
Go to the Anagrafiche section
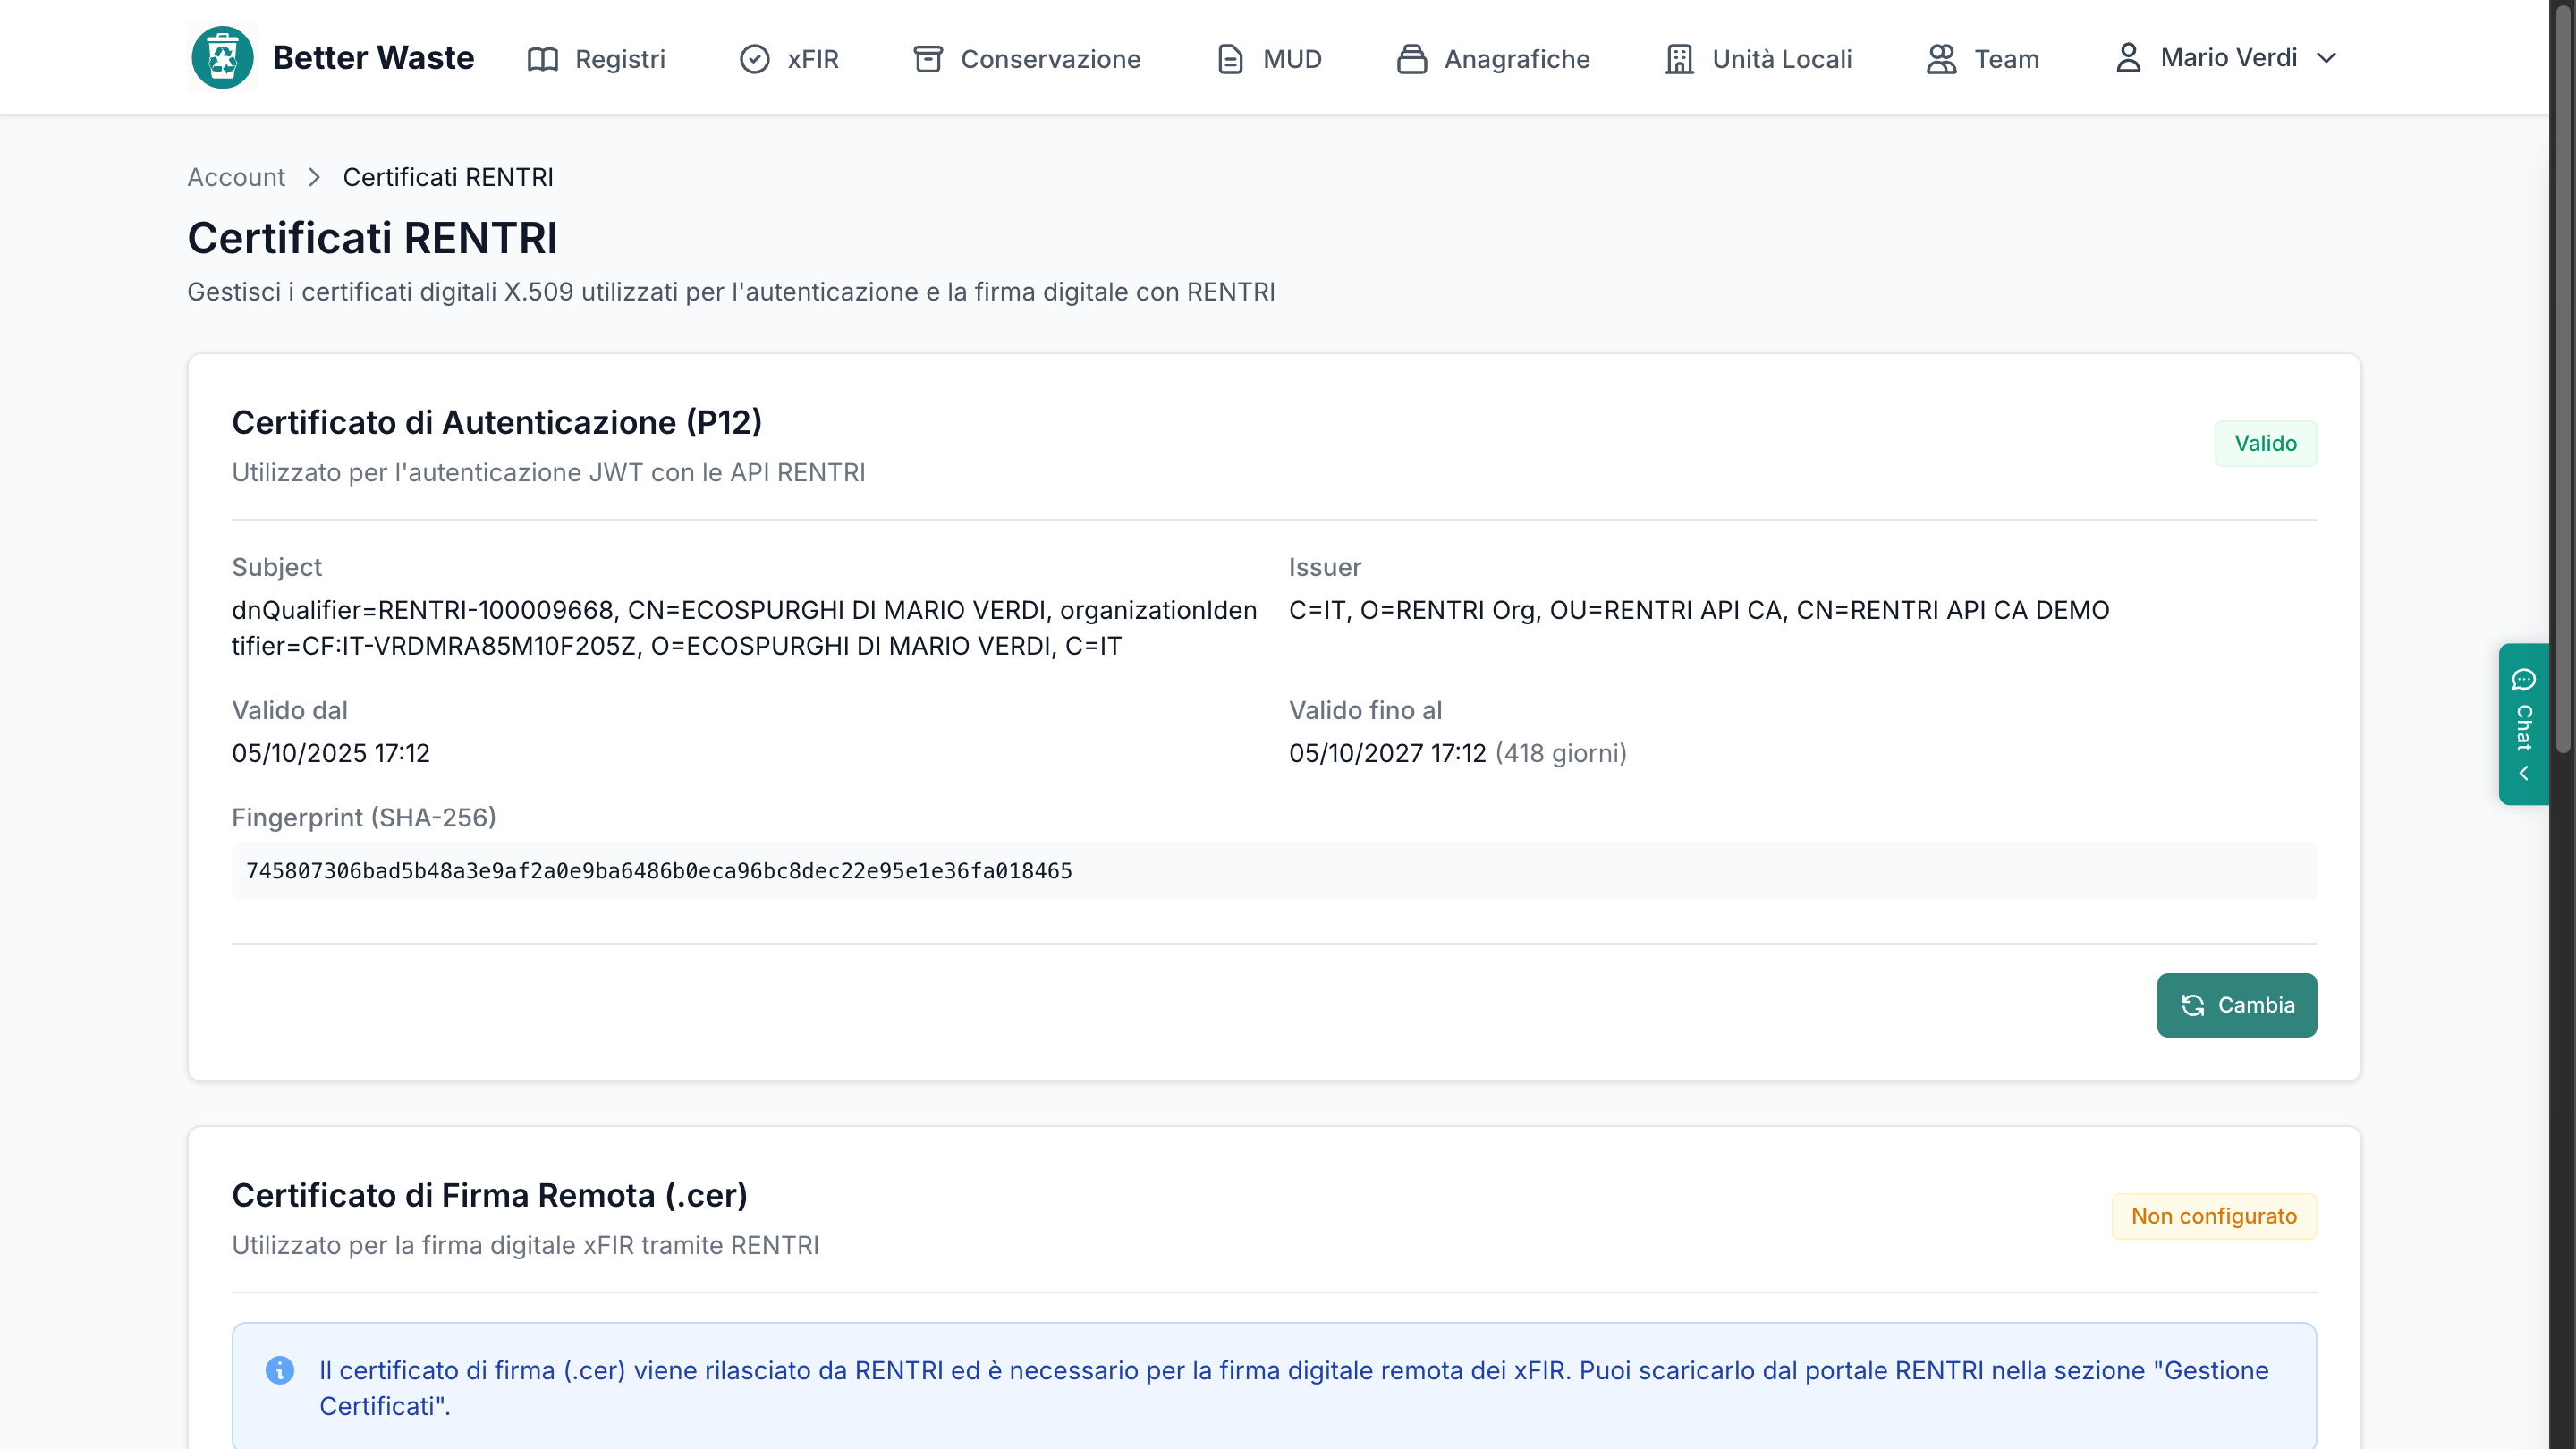pos(1492,59)
